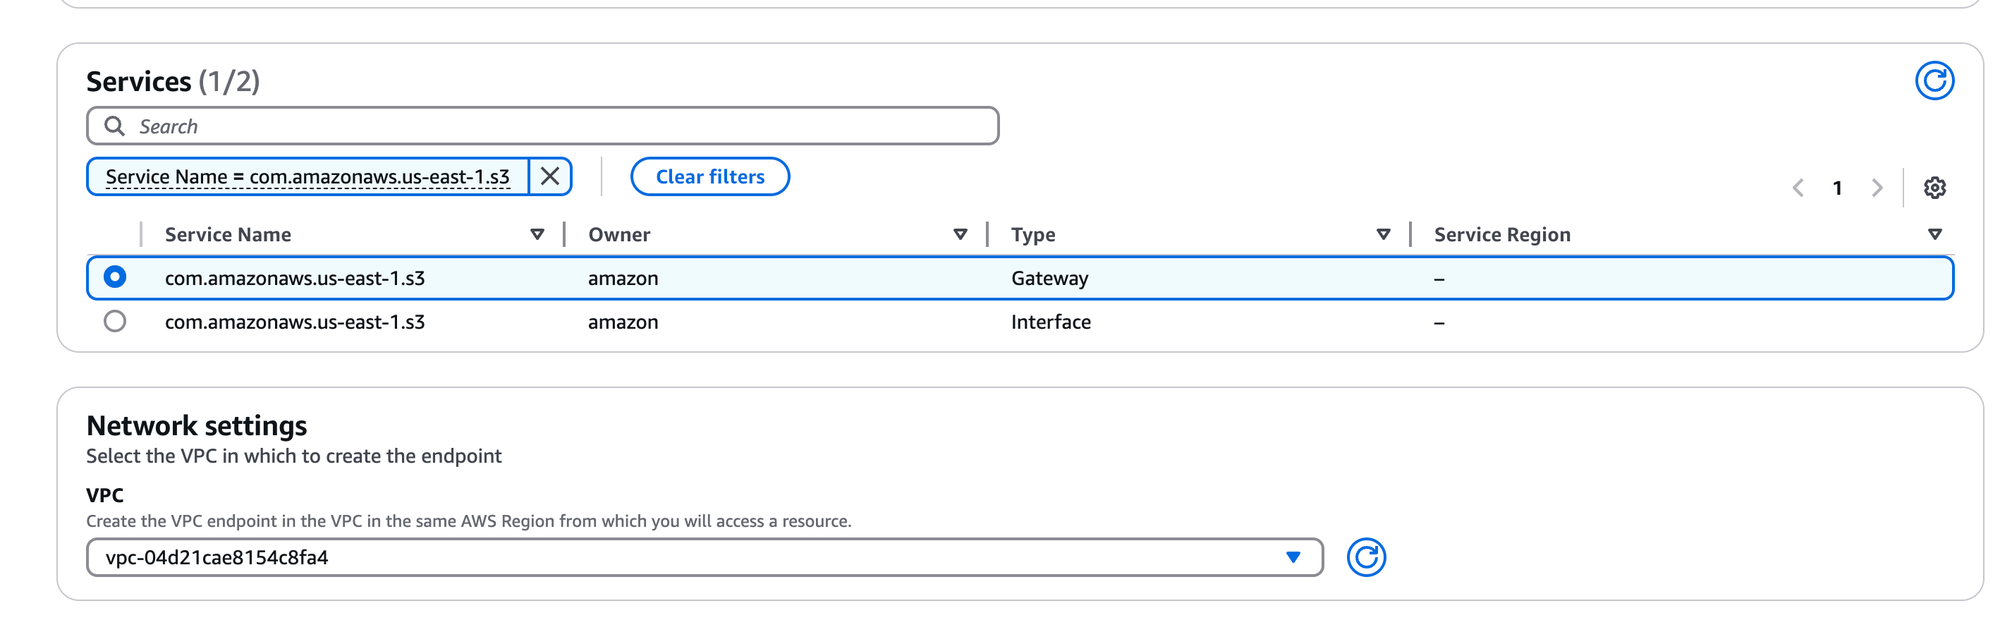The width and height of the screenshot is (2000, 618).
Task: Refresh the Services list
Action: click(1934, 81)
